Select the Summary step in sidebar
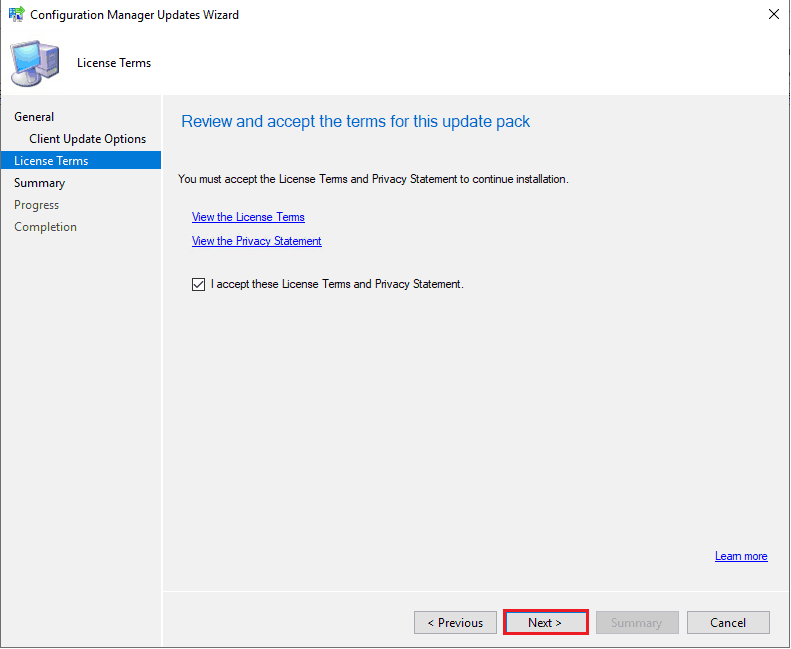791x649 pixels. coord(39,183)
